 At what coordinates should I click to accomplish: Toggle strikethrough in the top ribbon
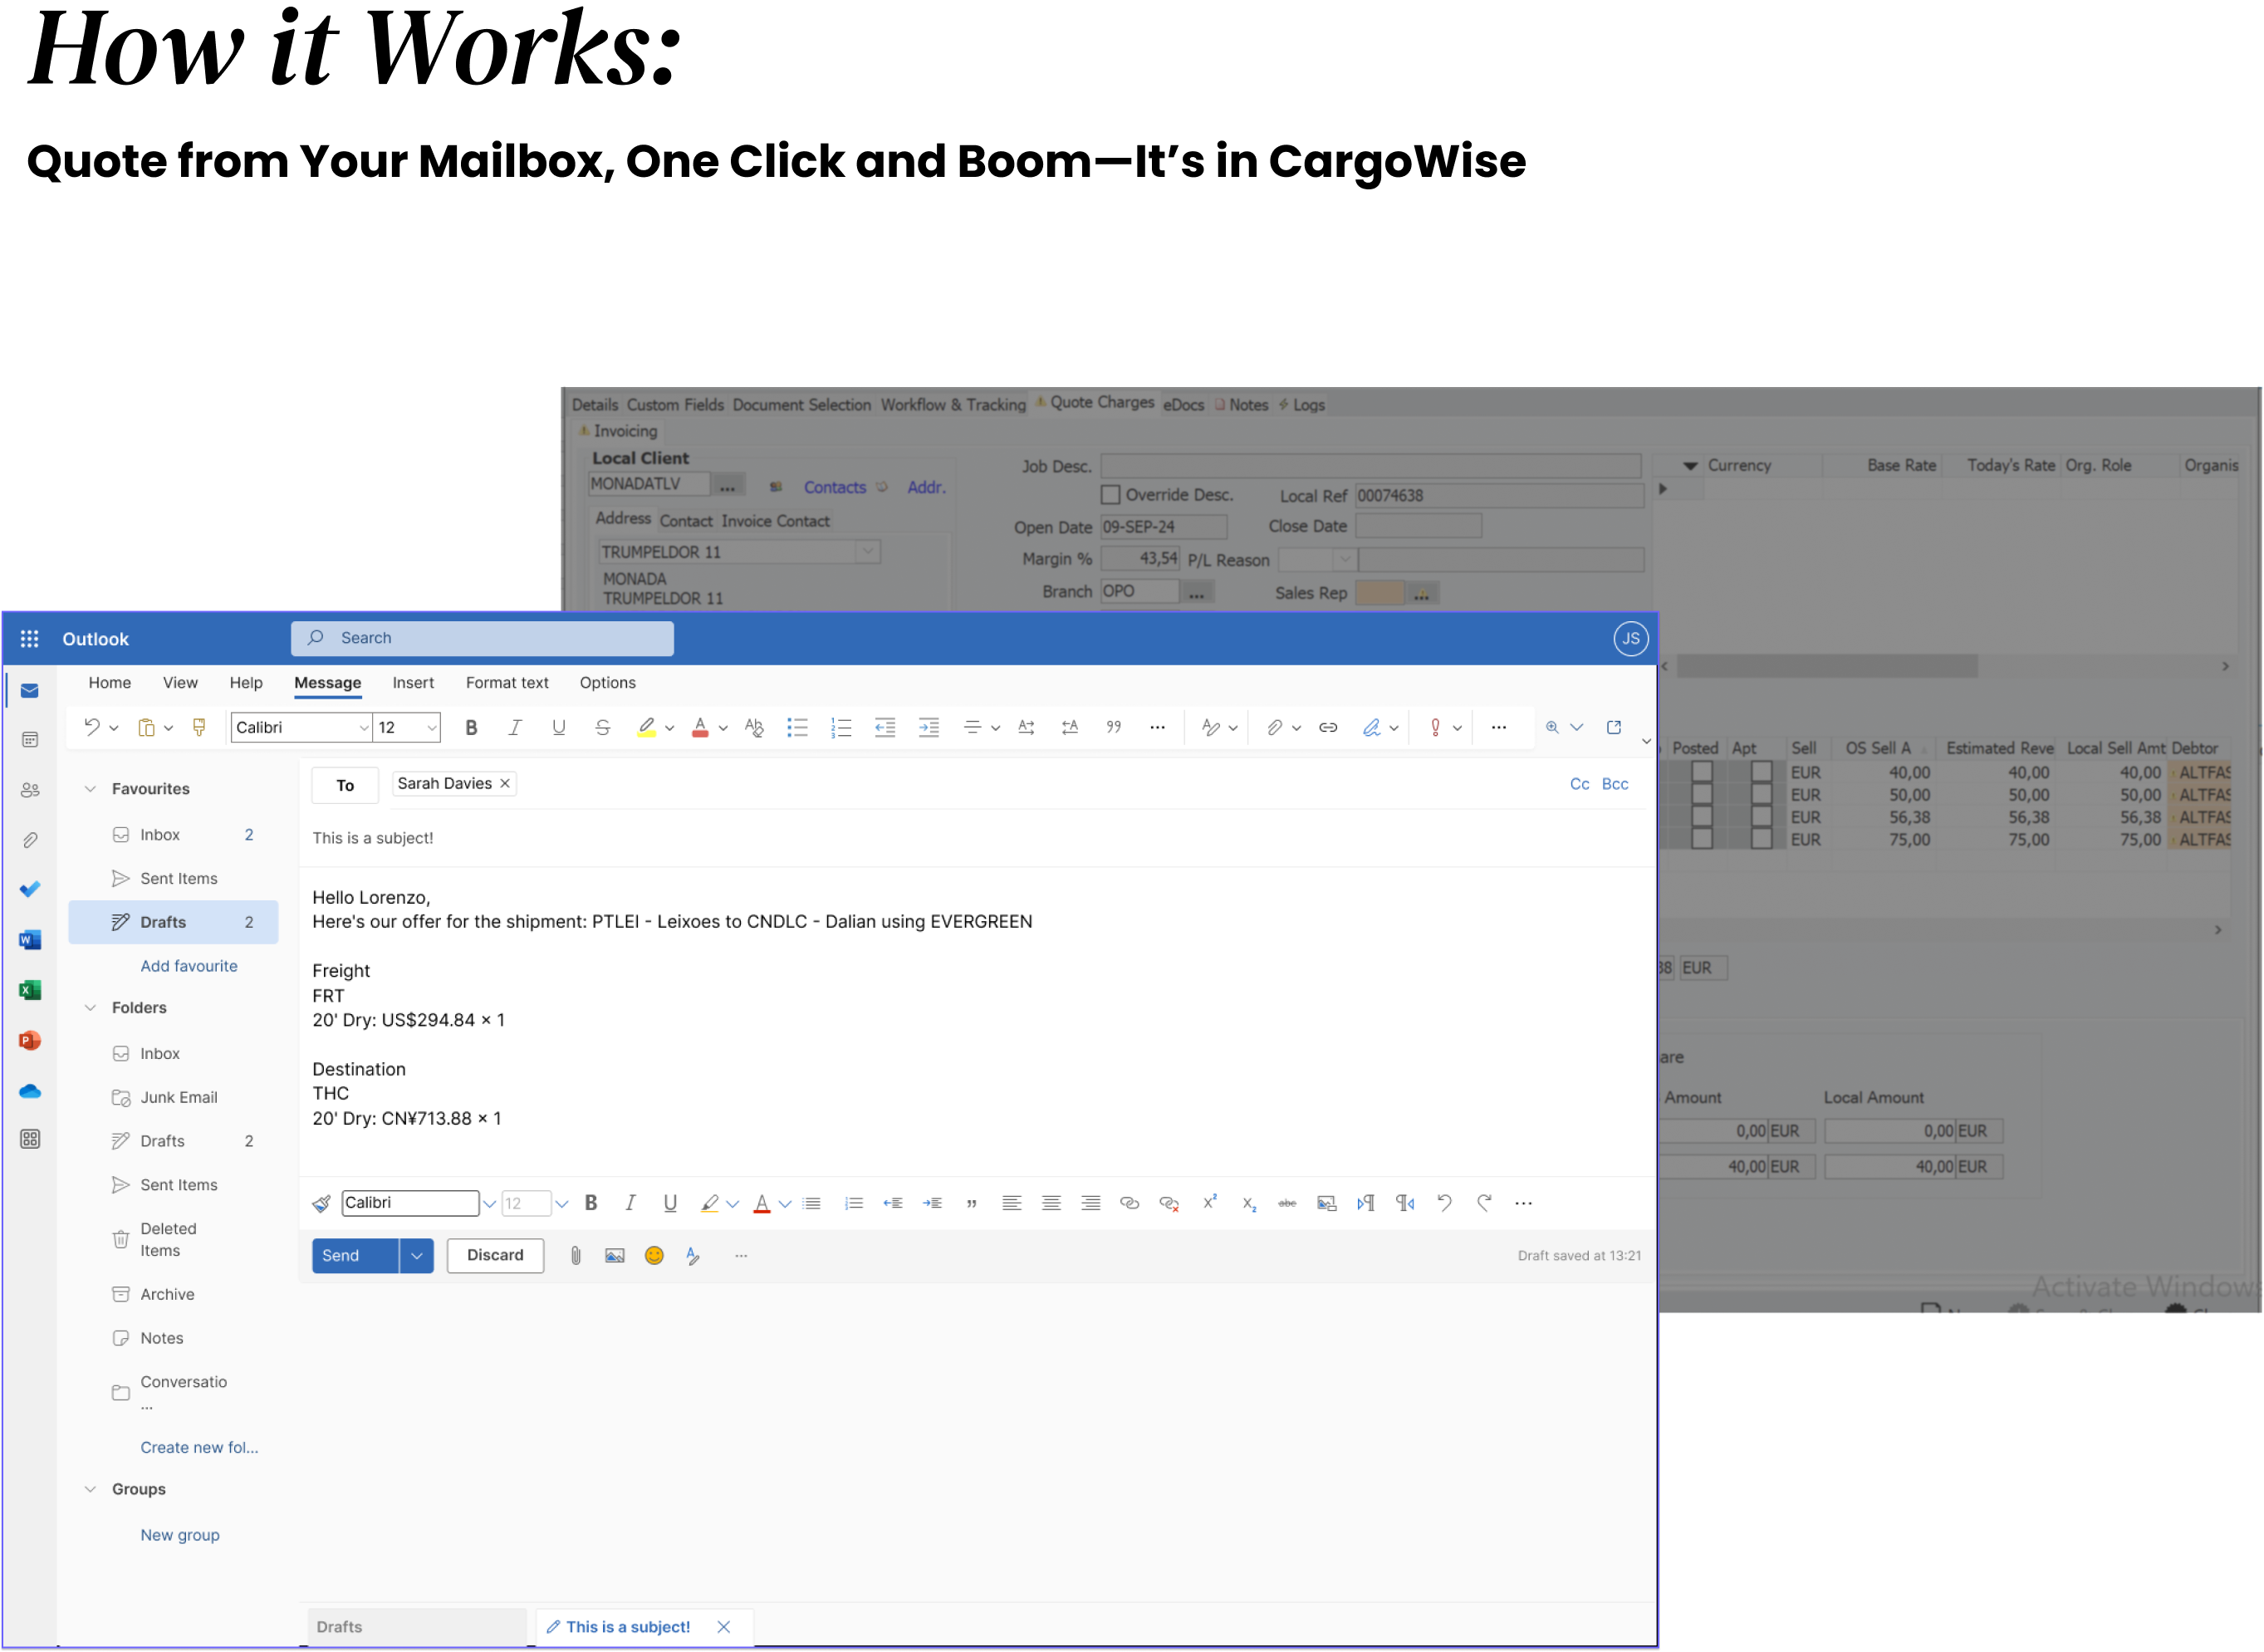coord(602,728)
